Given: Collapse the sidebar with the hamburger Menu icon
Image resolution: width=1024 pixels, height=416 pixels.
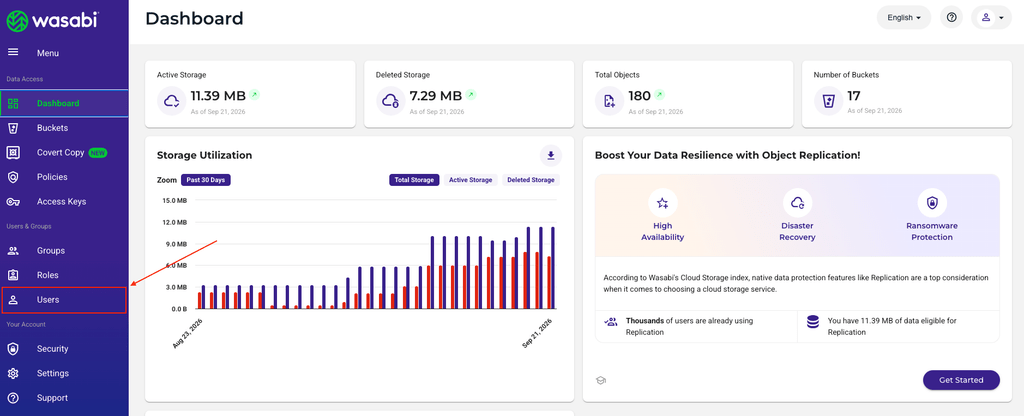Looking at the screenshot, I should pos(13,52).
